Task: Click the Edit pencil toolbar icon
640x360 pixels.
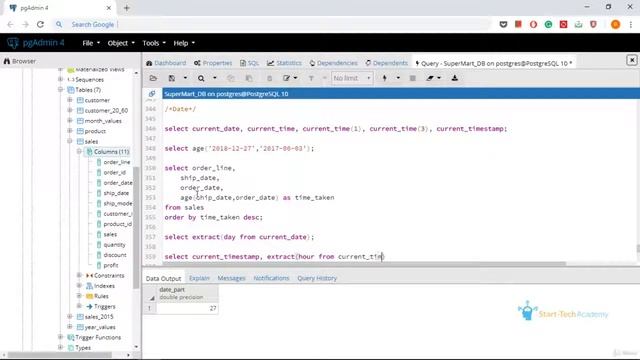Action: pyautogui.click(x=287, y=78)
